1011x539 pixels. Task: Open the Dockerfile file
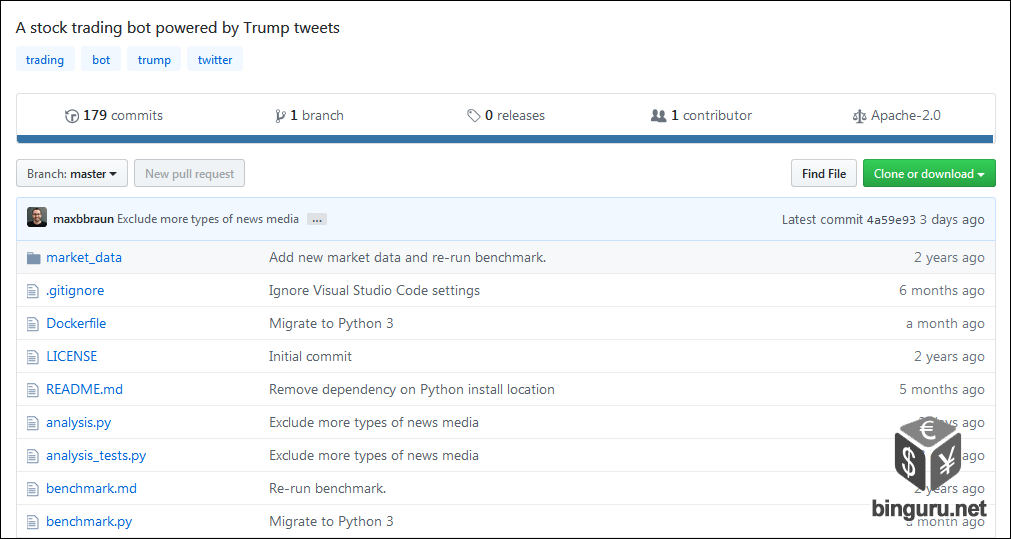click(76, 323)
